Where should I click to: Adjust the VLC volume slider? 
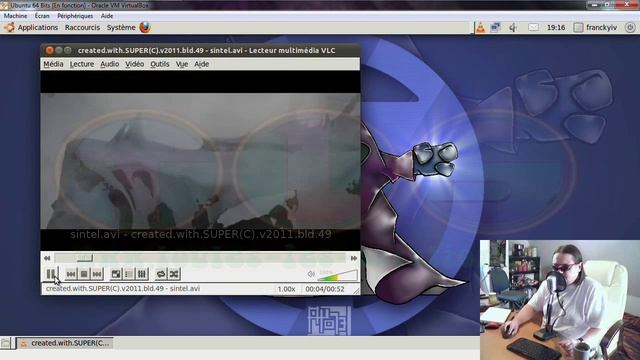pos(337,275)
